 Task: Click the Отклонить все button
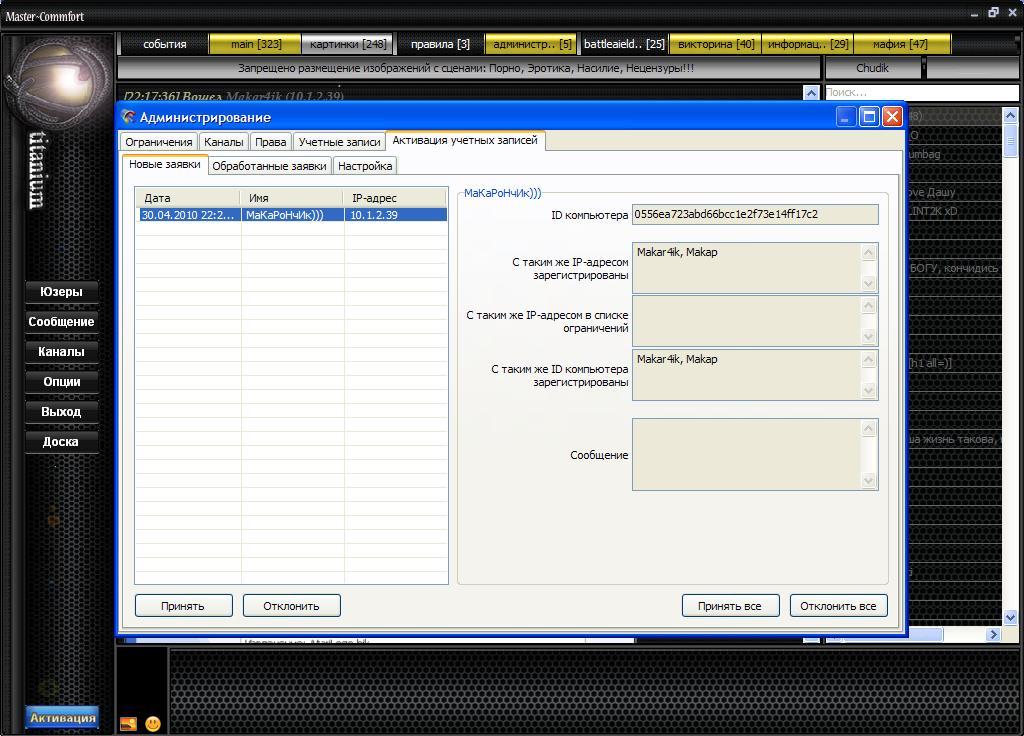838,606
